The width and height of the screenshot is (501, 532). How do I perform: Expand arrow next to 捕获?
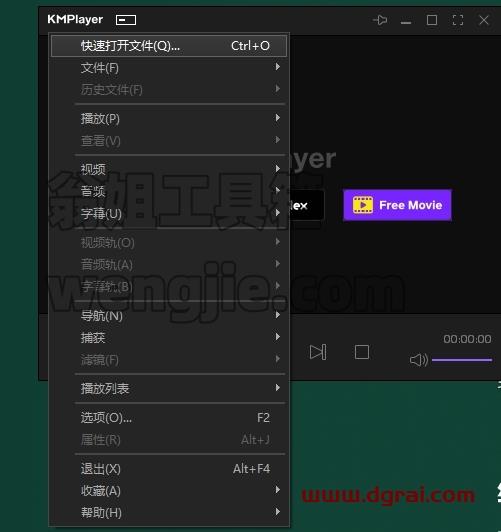[278, 337]
